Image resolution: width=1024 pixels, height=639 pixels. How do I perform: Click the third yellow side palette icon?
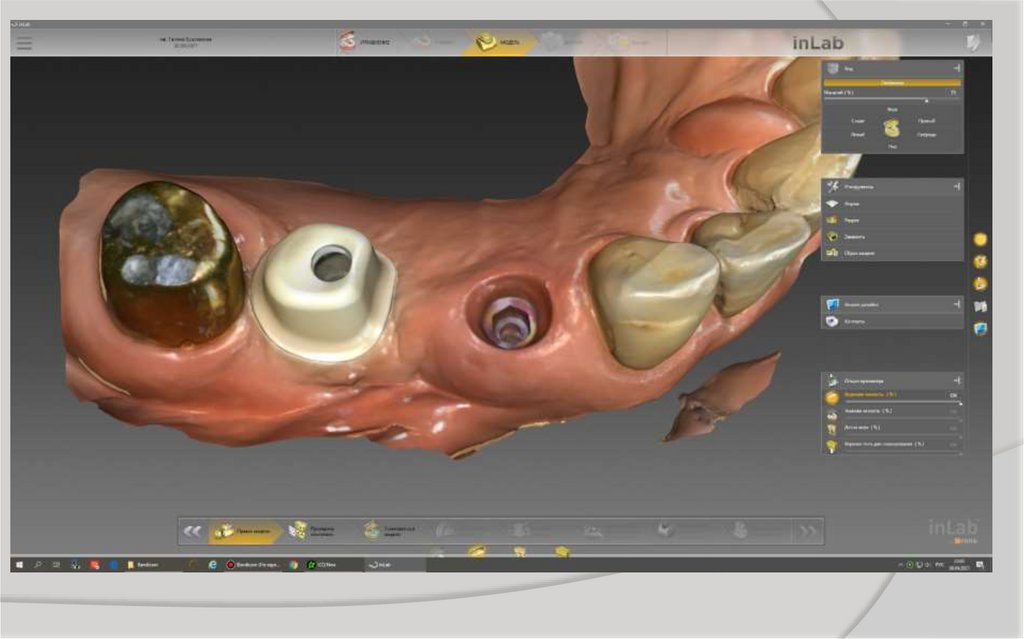pyautogui.click(x=980, y=284)
